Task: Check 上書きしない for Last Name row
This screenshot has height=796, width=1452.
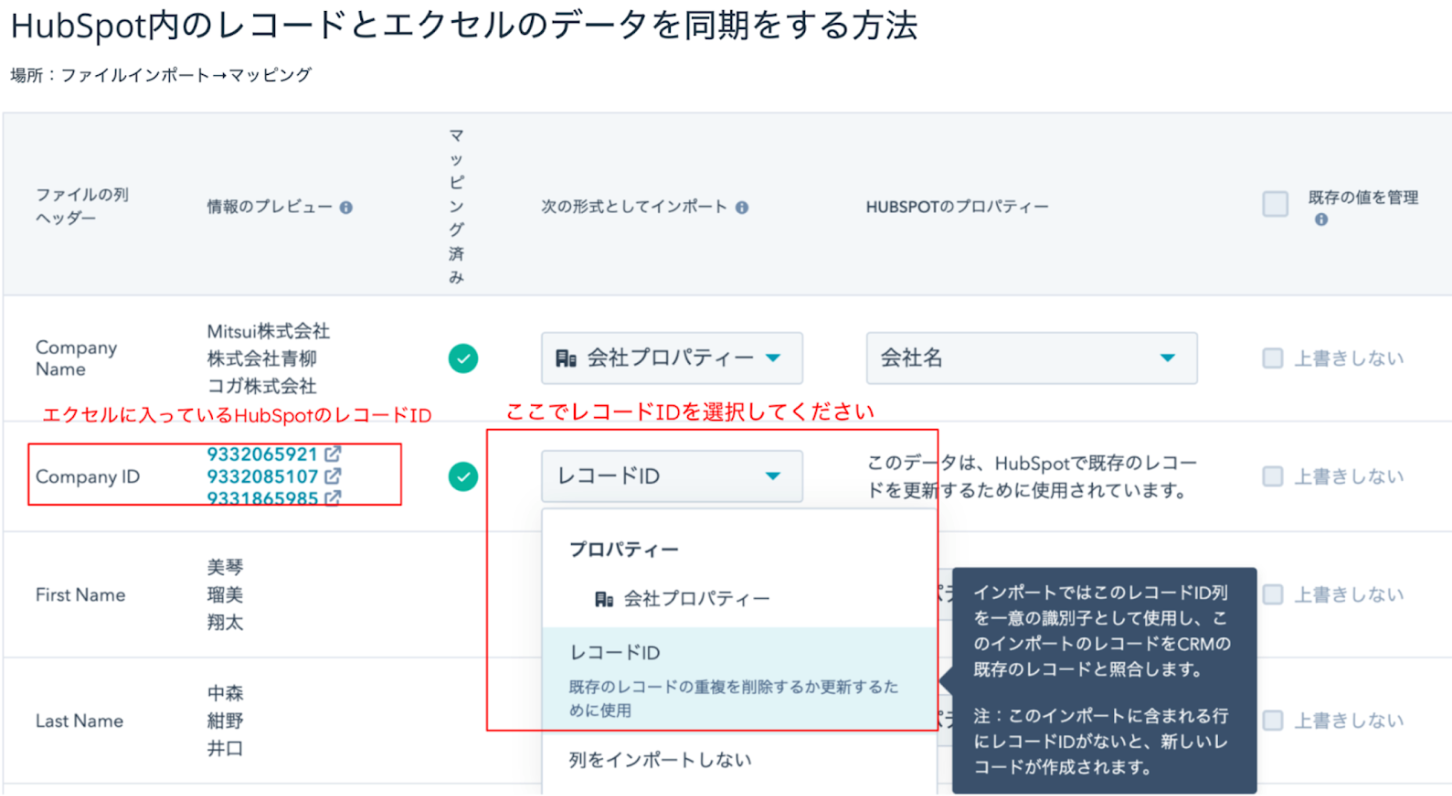Action: pyautogui.click(x=1272, y=720)
